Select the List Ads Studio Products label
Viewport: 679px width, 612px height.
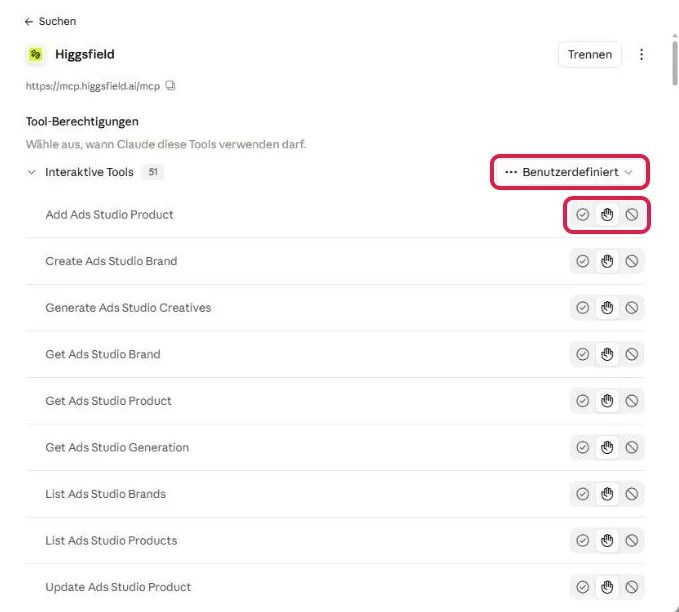(x=111, y=541)
